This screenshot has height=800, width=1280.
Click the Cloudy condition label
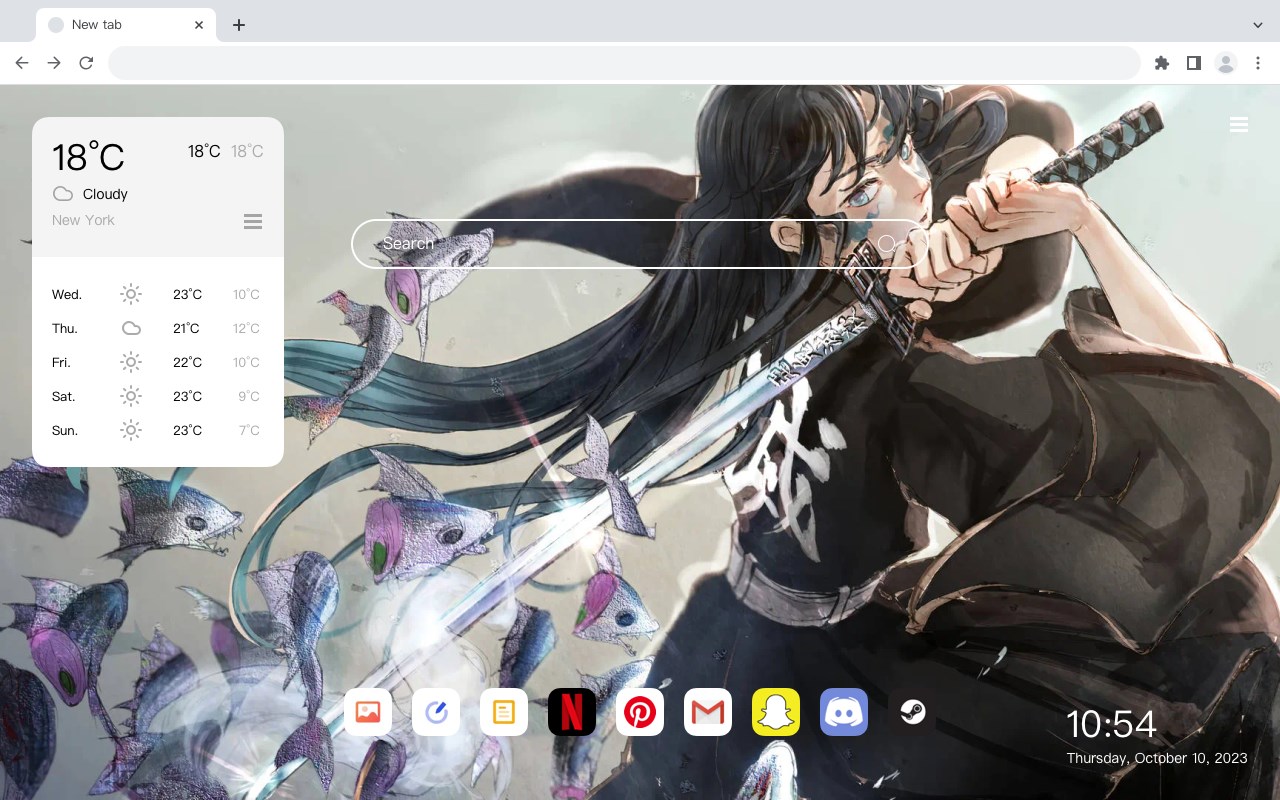(105, 194)
